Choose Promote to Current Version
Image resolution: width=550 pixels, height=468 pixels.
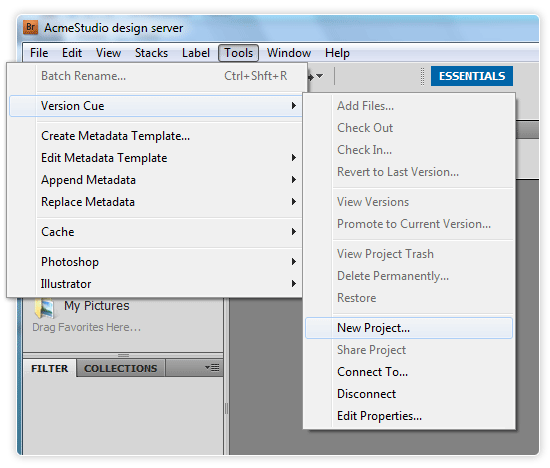tap(409, 224)
